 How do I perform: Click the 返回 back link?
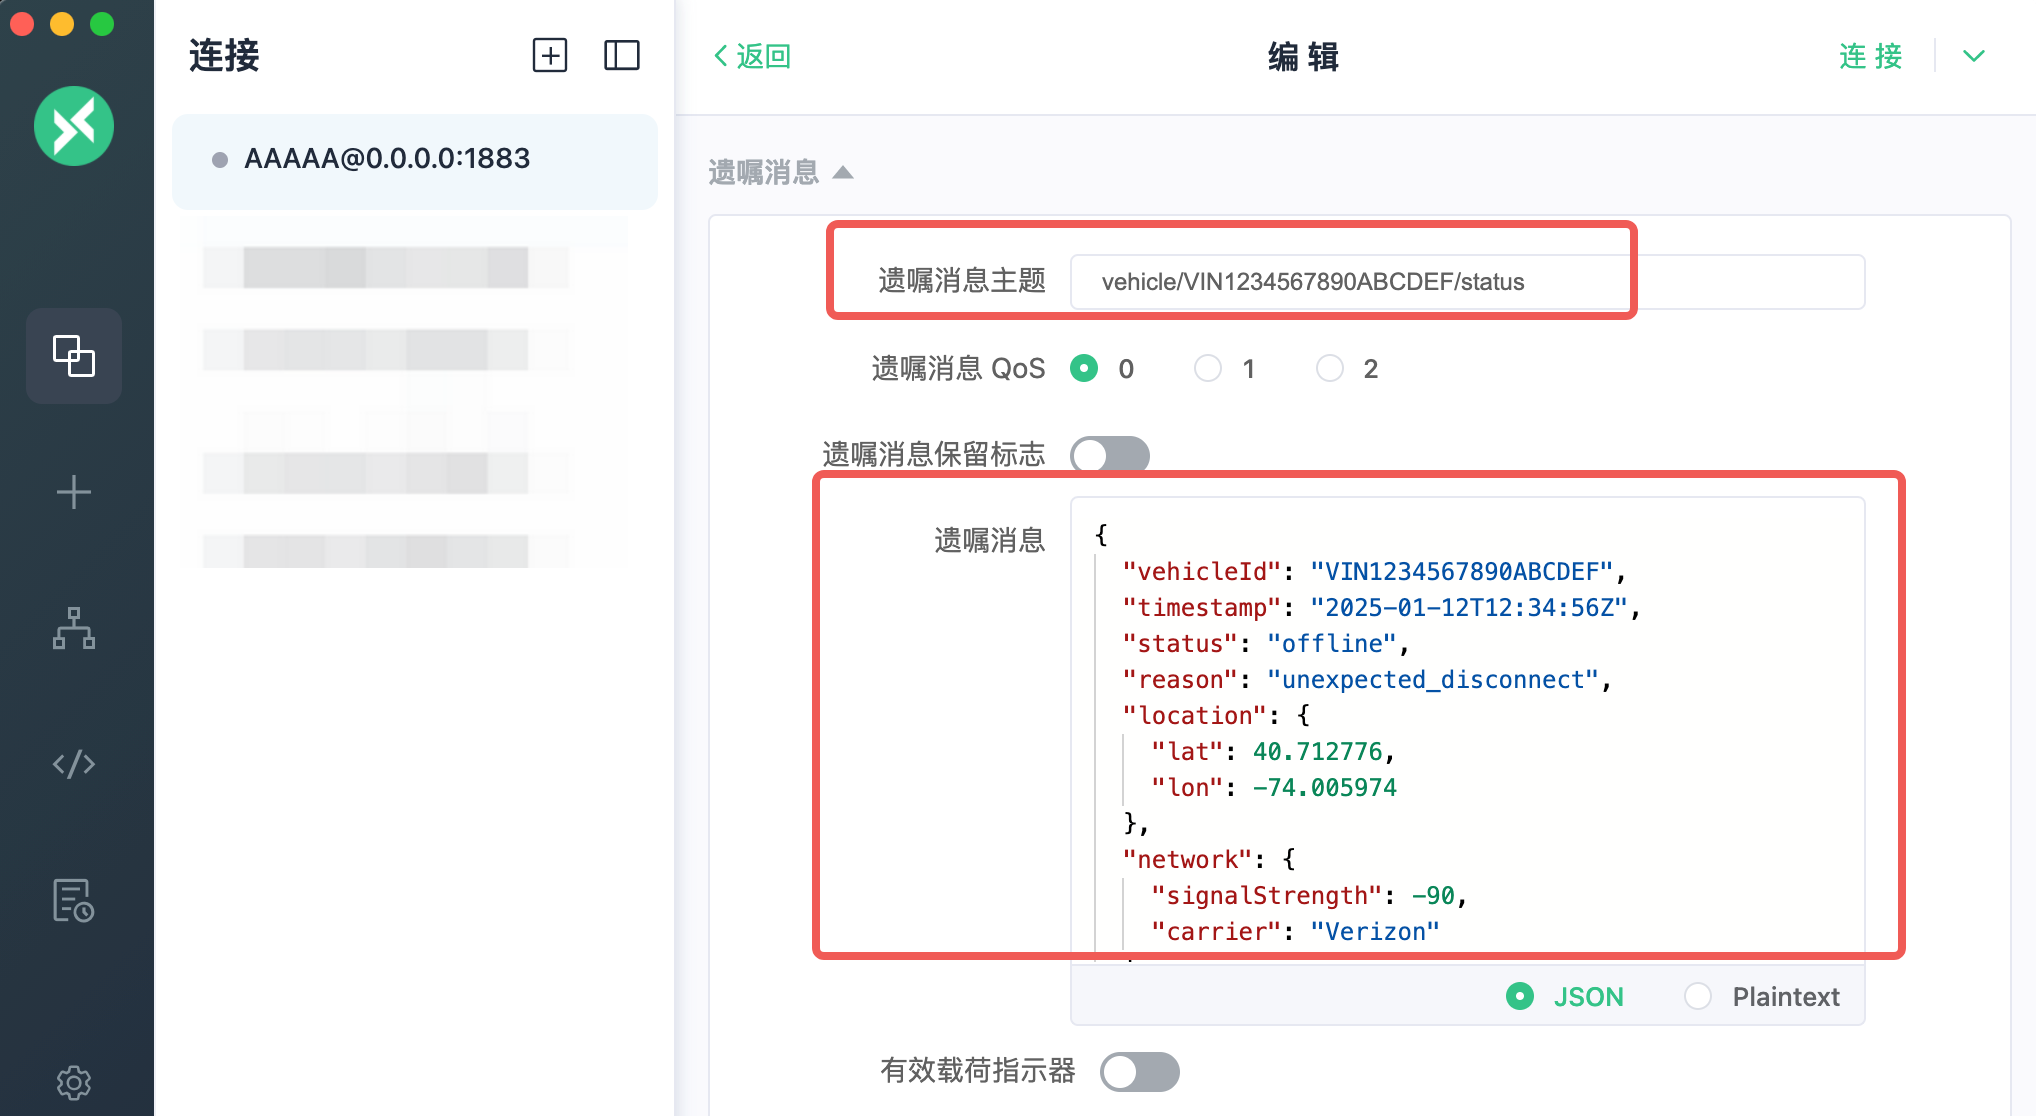click(x=752, y=56)
